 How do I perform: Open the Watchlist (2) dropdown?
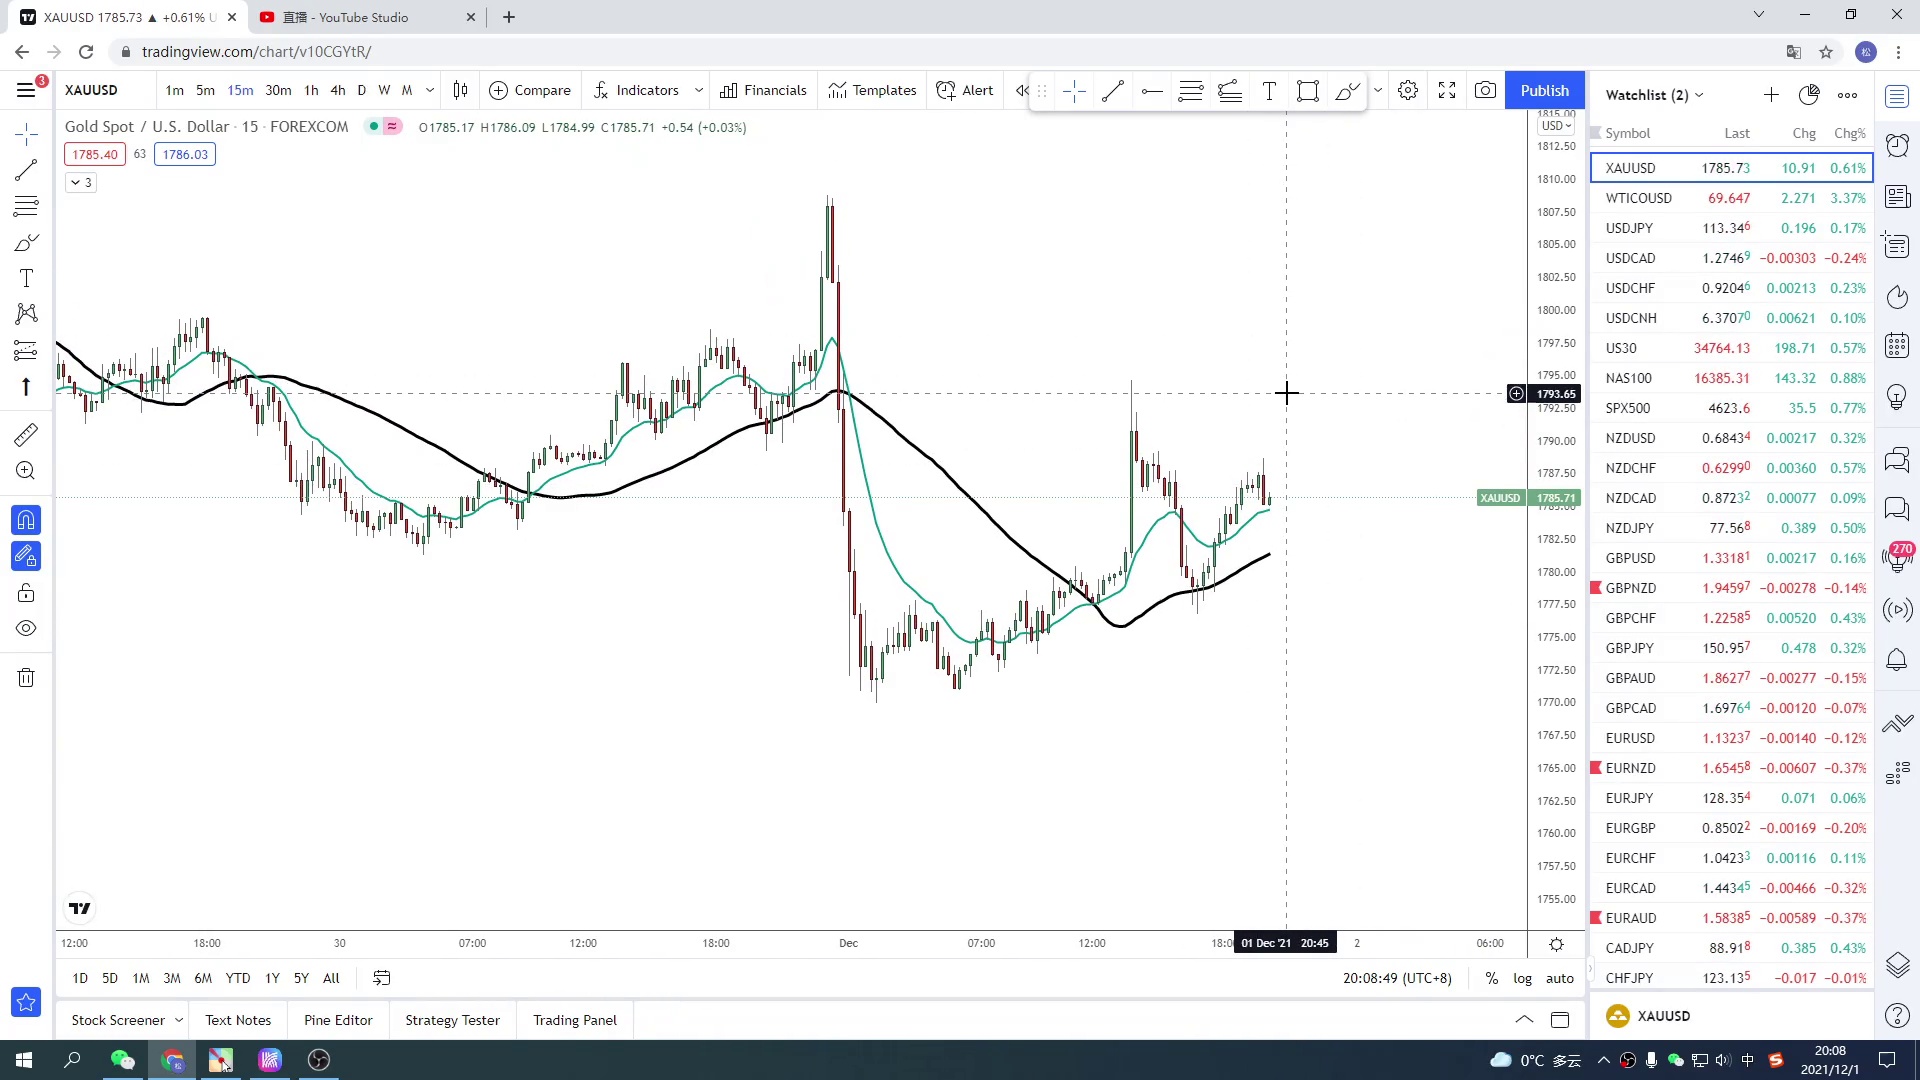click(x=1654, y=95)
